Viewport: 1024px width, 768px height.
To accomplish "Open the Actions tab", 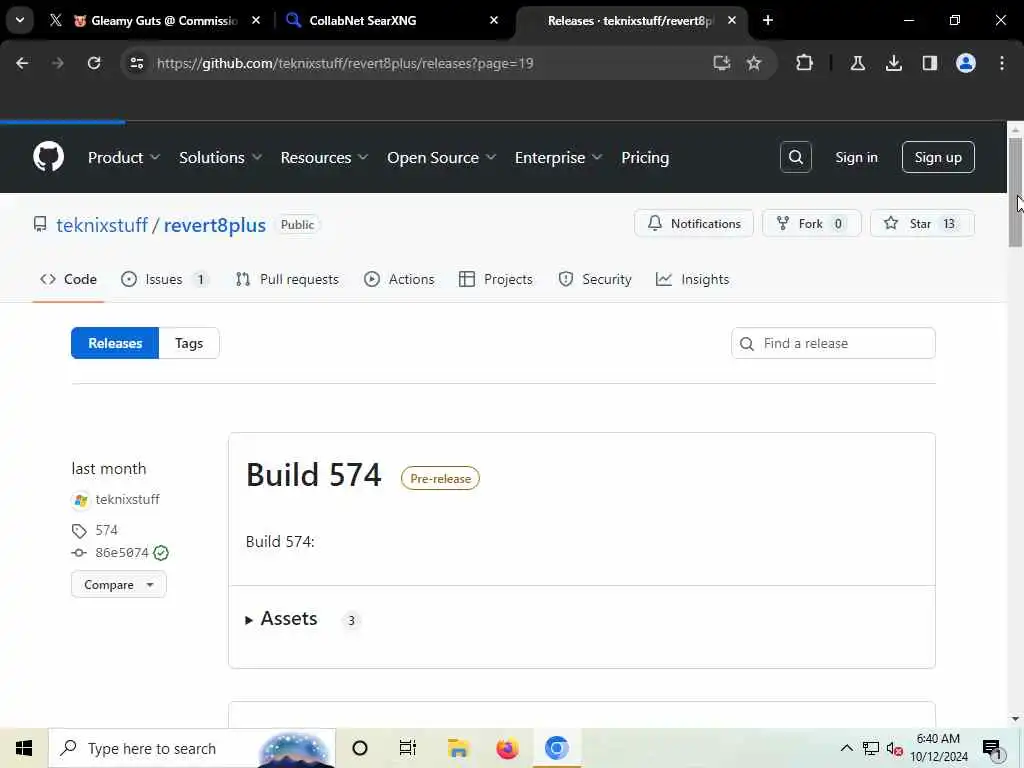I will point(399,279).
